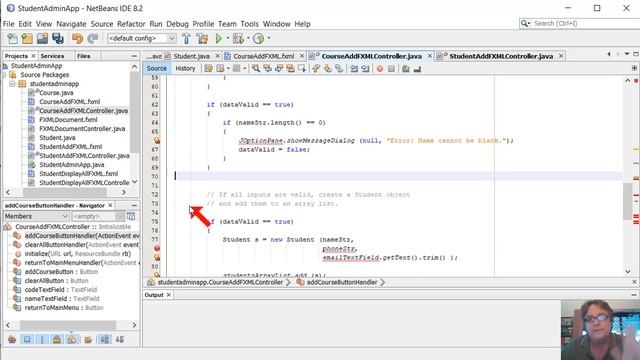The width and height of the screenshot is (640, 360).
Task: Click the editor vertical scrollbar thumb
Action: tap(628, 201)
